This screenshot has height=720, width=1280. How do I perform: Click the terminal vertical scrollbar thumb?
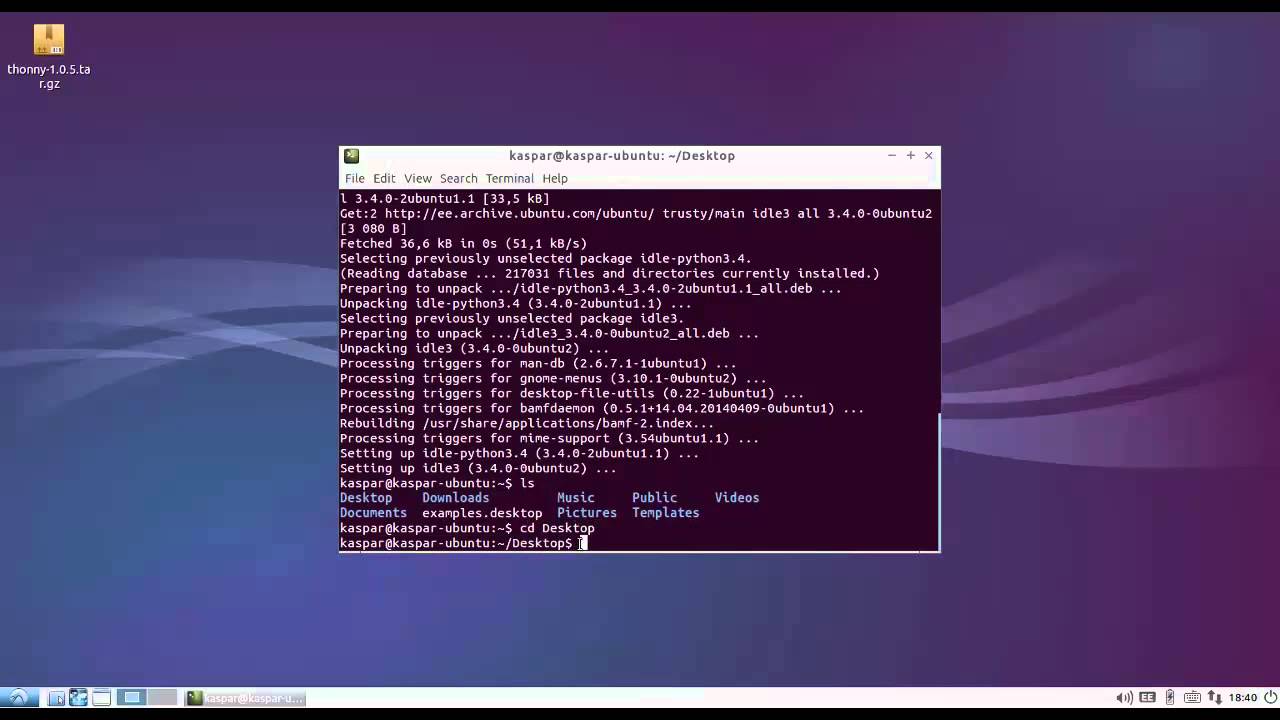[937, 482]
